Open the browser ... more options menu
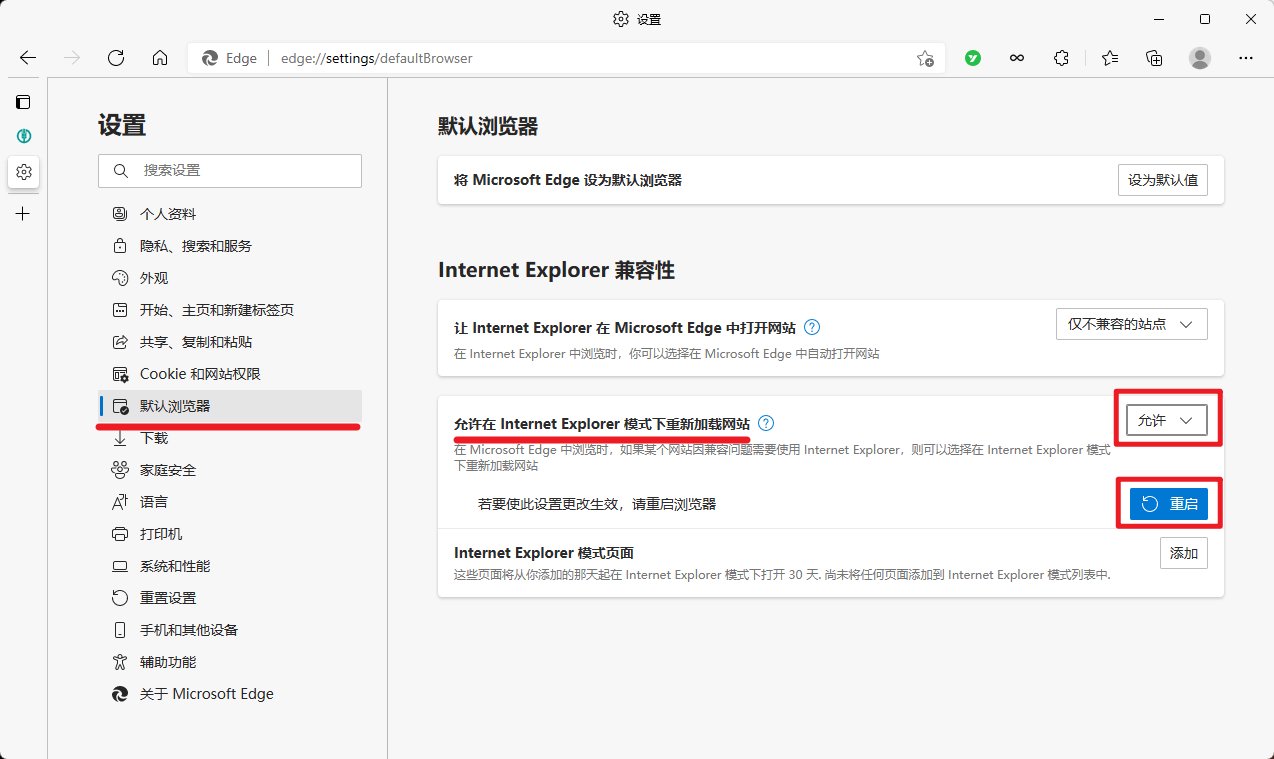Image resolution: width=1274 pixels, height=759 pixels. click(x=1245, y=58)
